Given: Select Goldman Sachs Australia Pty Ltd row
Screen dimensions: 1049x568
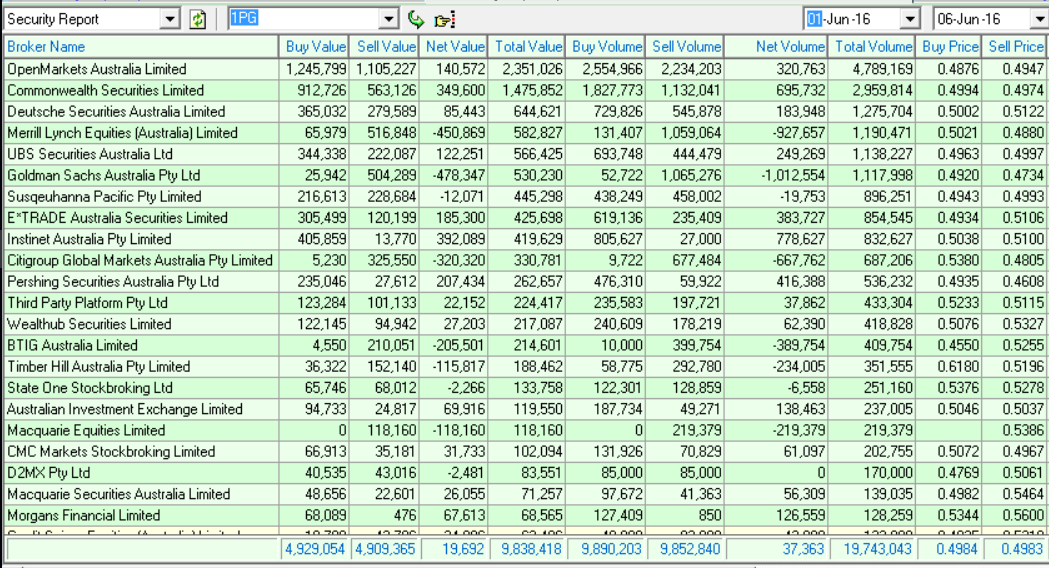Looking at the screenshot, I should [x=524, y=175].
